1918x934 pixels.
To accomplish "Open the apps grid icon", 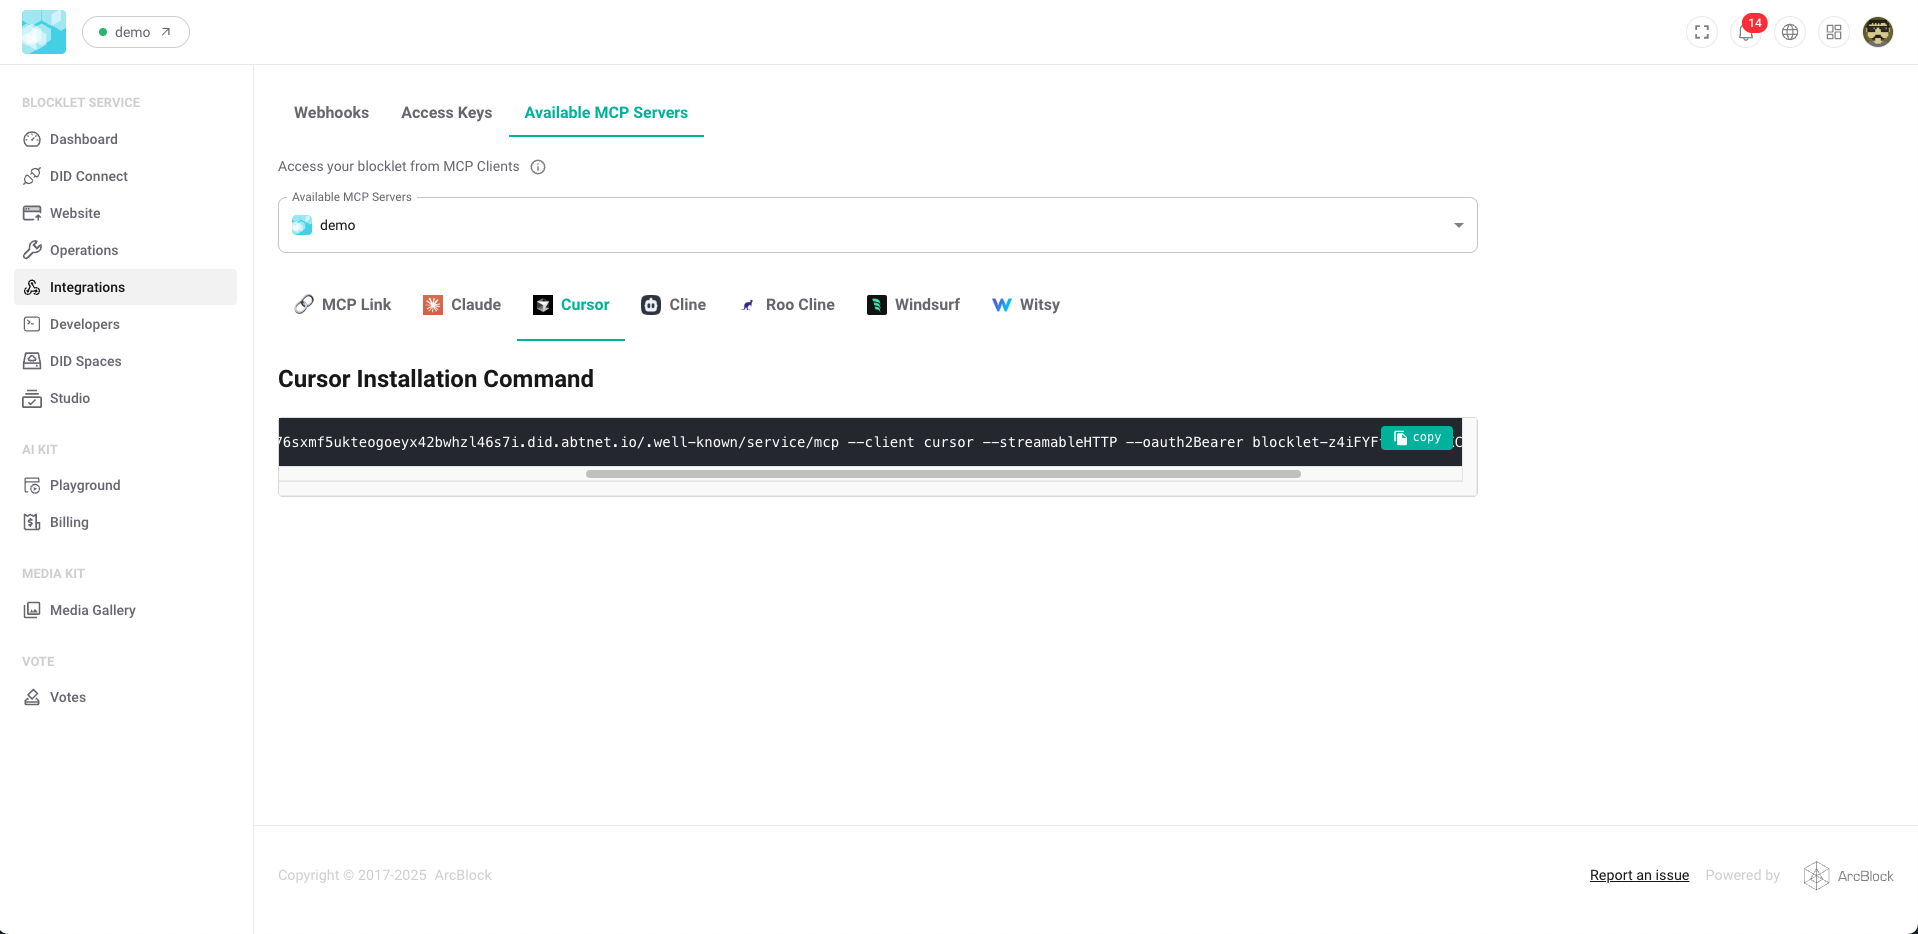I will click(1834, 32).
